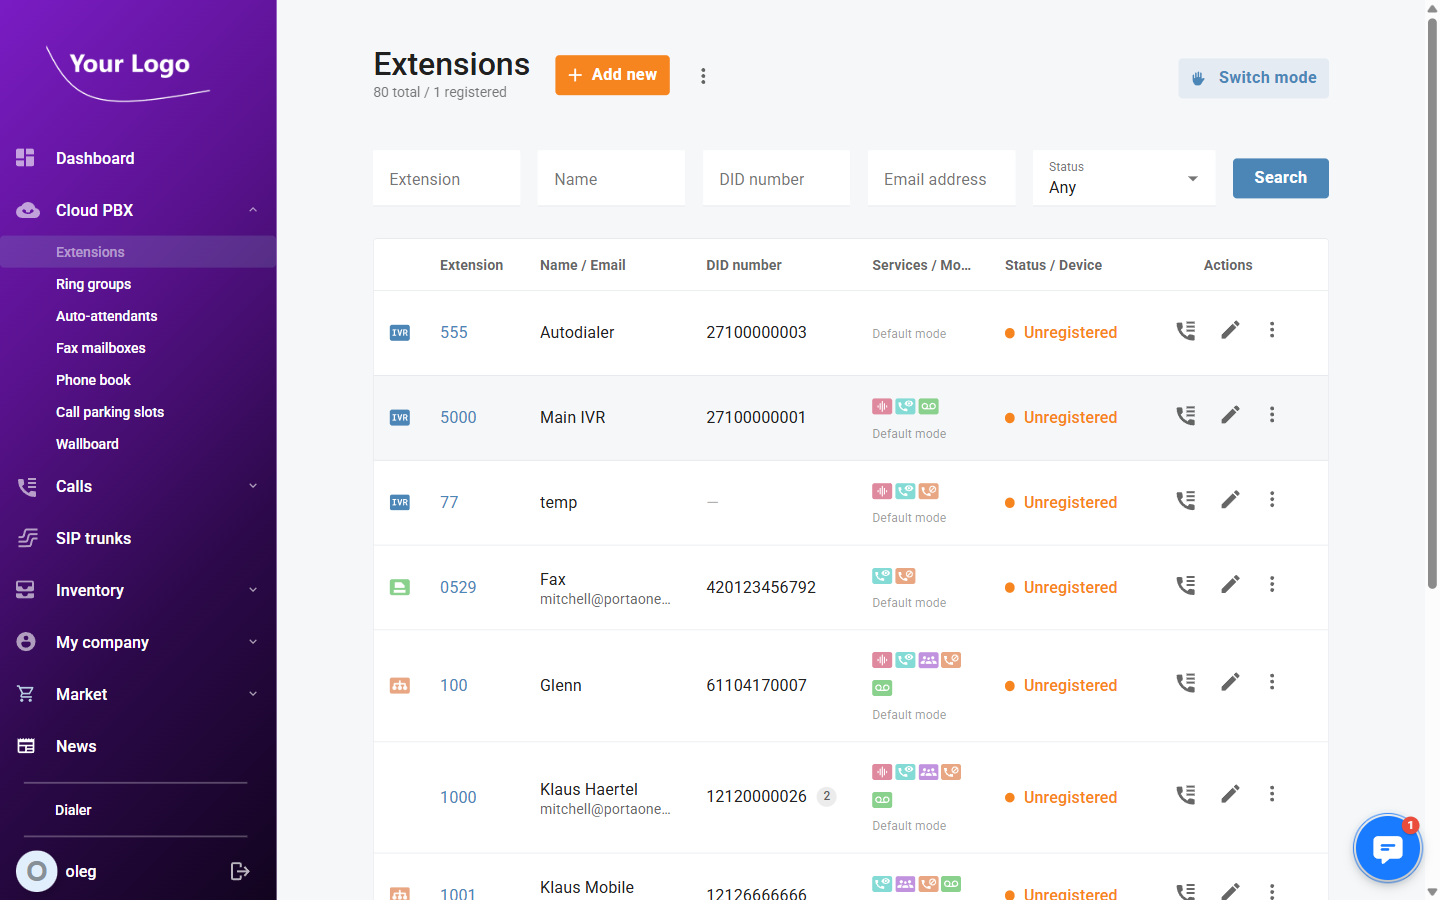The image size is (1440, 900).
Task: Click the fax mailbox icon beside extension 0529
Action: (x=400, y=587)
